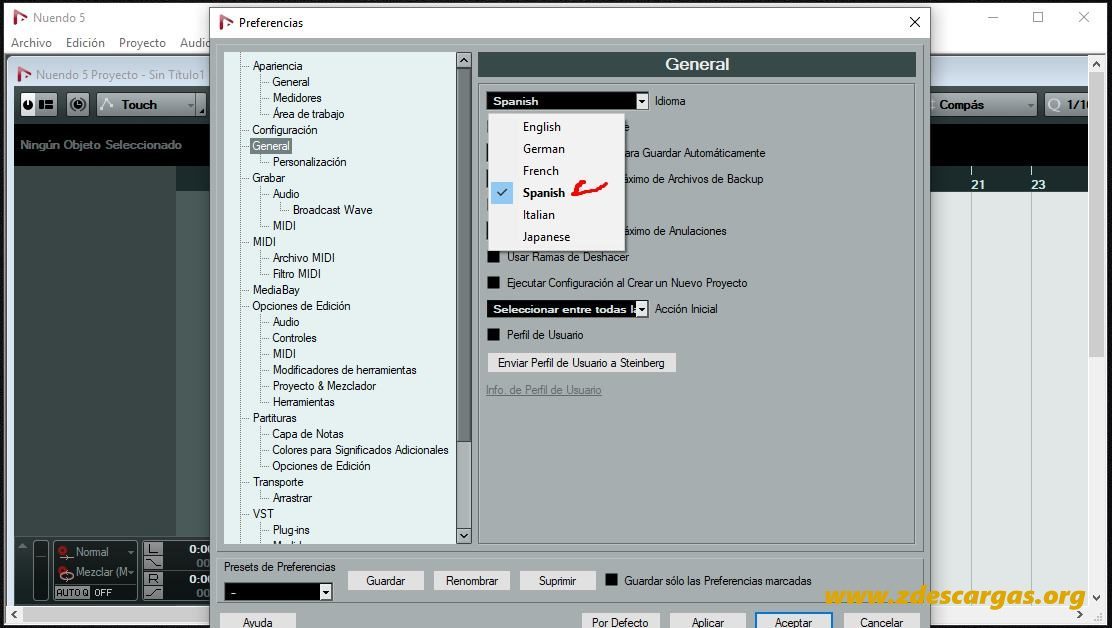Check Usar Ramas de Deshacer
The image size is (1112, 628).
click(x=494, y=257)
